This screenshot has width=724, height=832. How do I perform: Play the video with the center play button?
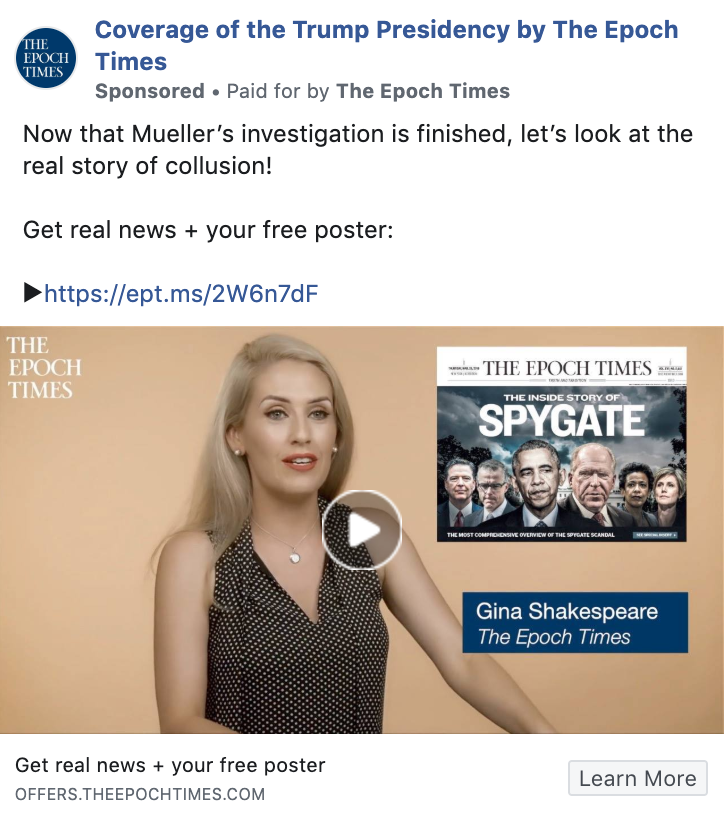click(361, 530)
